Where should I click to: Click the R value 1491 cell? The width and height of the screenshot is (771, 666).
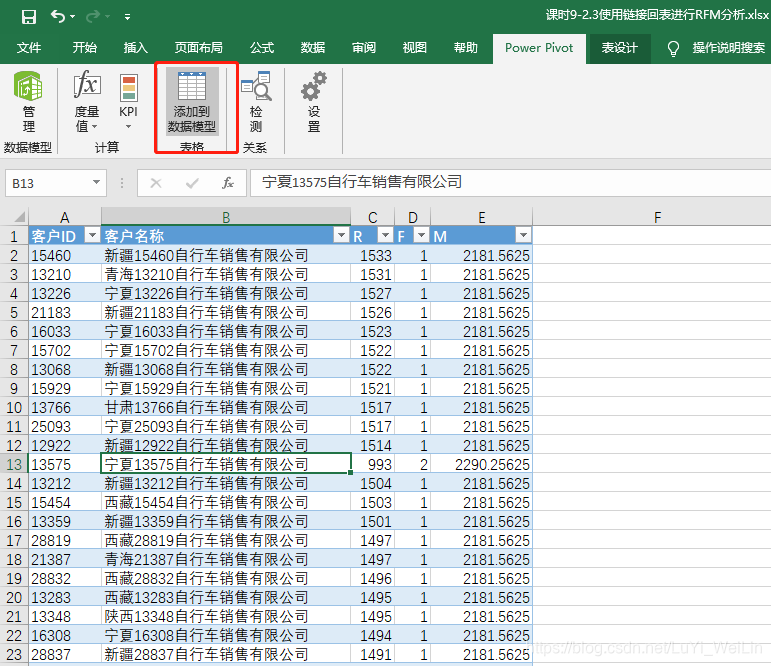tap(373, 655)
